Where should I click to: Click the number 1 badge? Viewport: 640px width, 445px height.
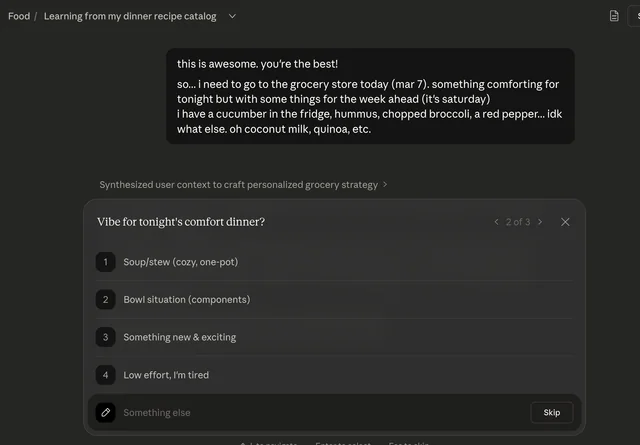click(x=105, y=262)
